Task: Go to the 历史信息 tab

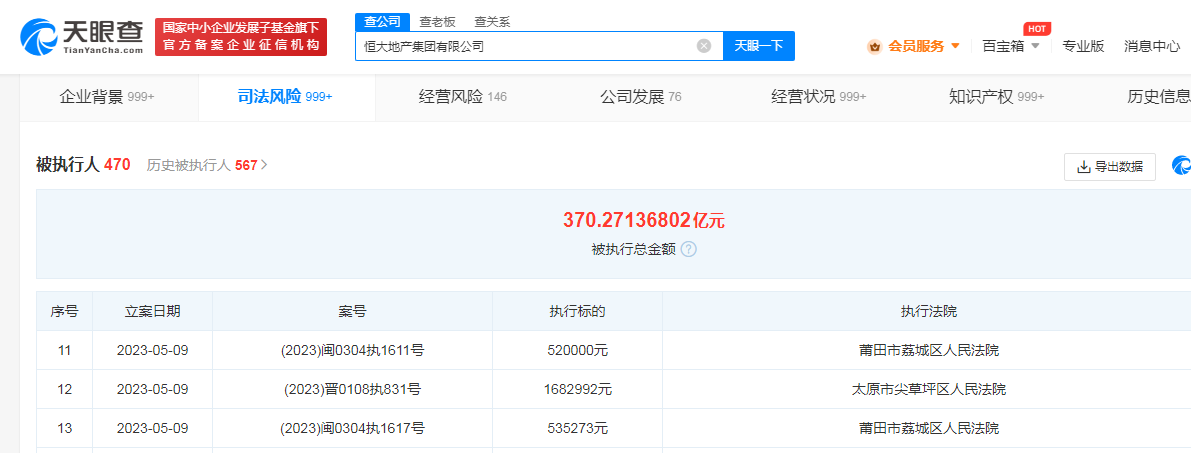Action: click(x=1159, y=97)
